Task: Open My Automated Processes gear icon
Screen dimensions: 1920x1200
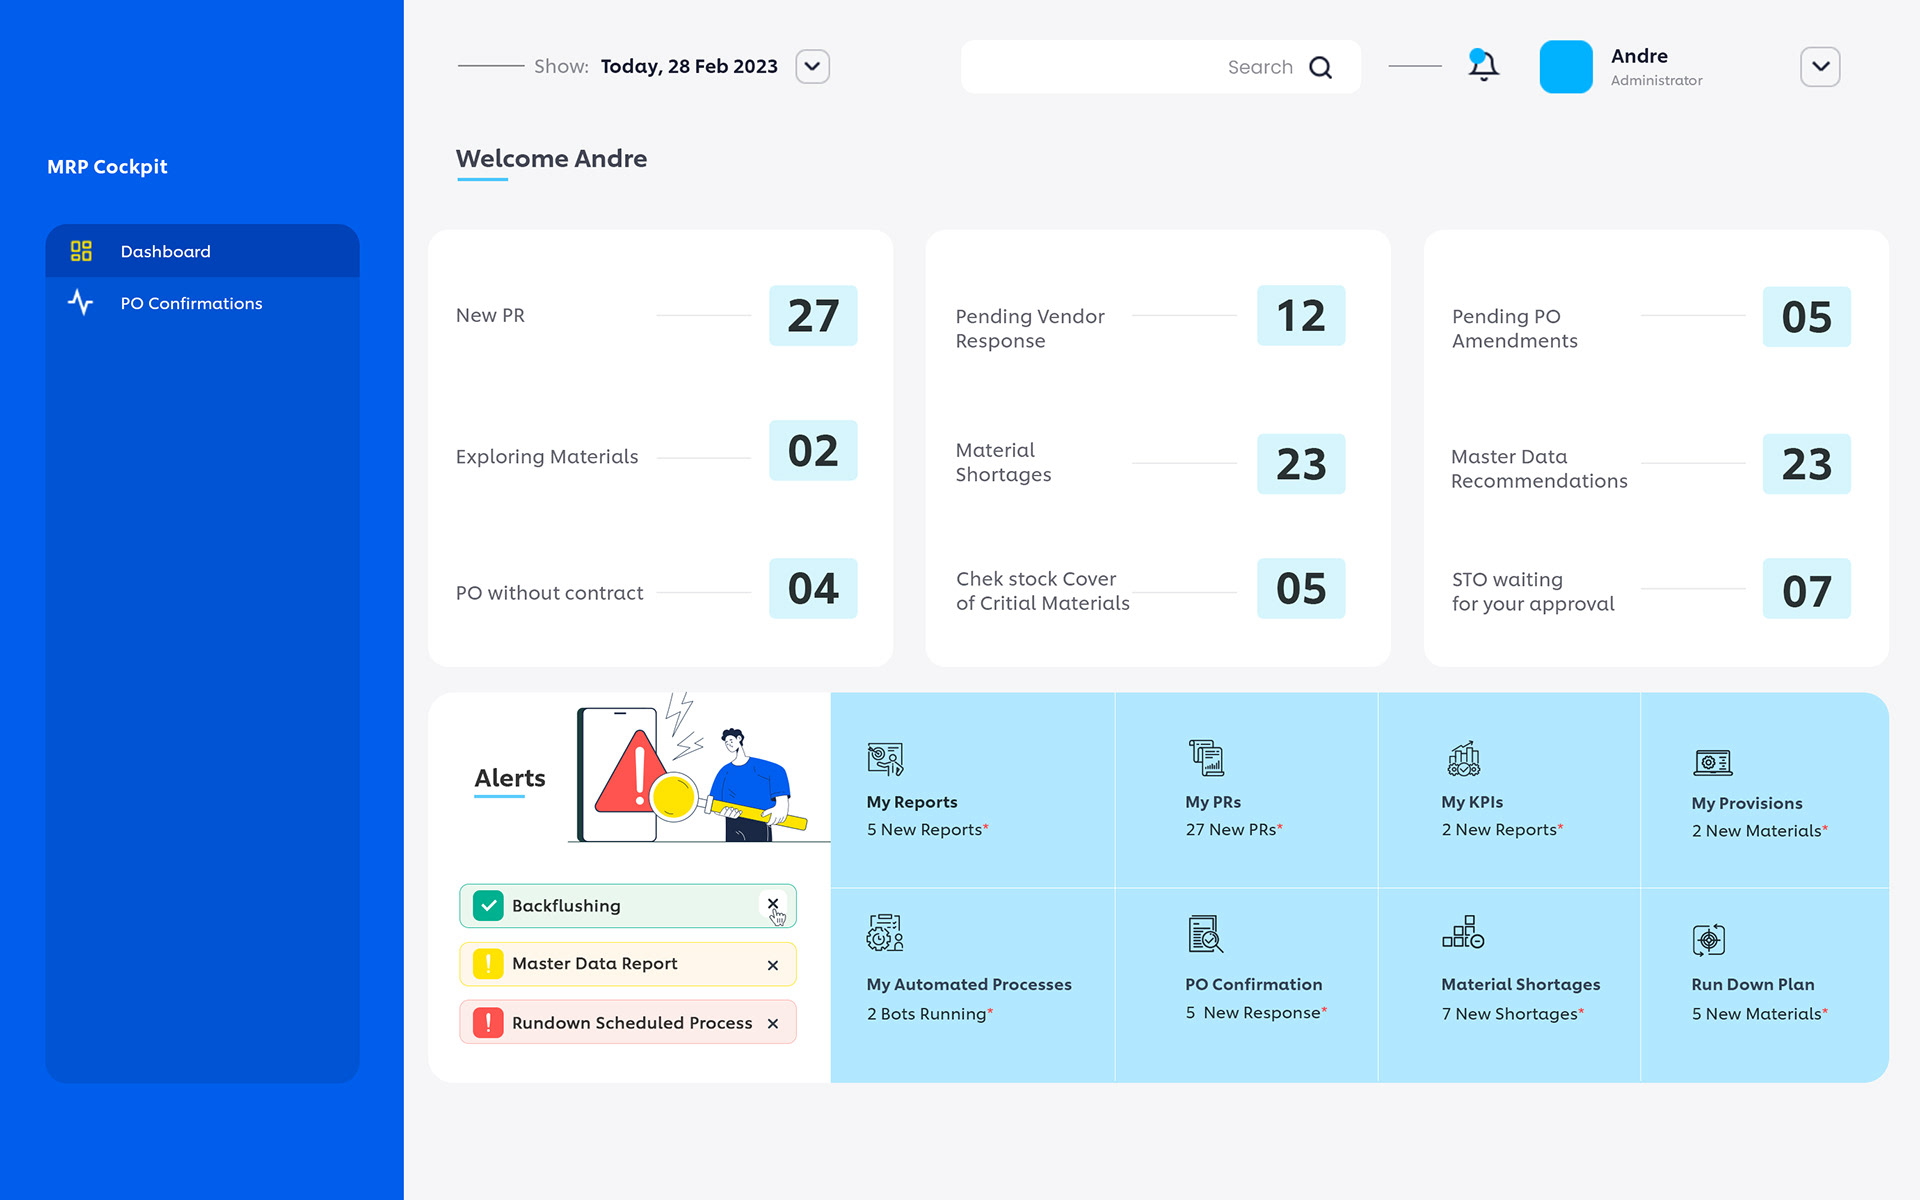Action: click(x=884, y=932)
